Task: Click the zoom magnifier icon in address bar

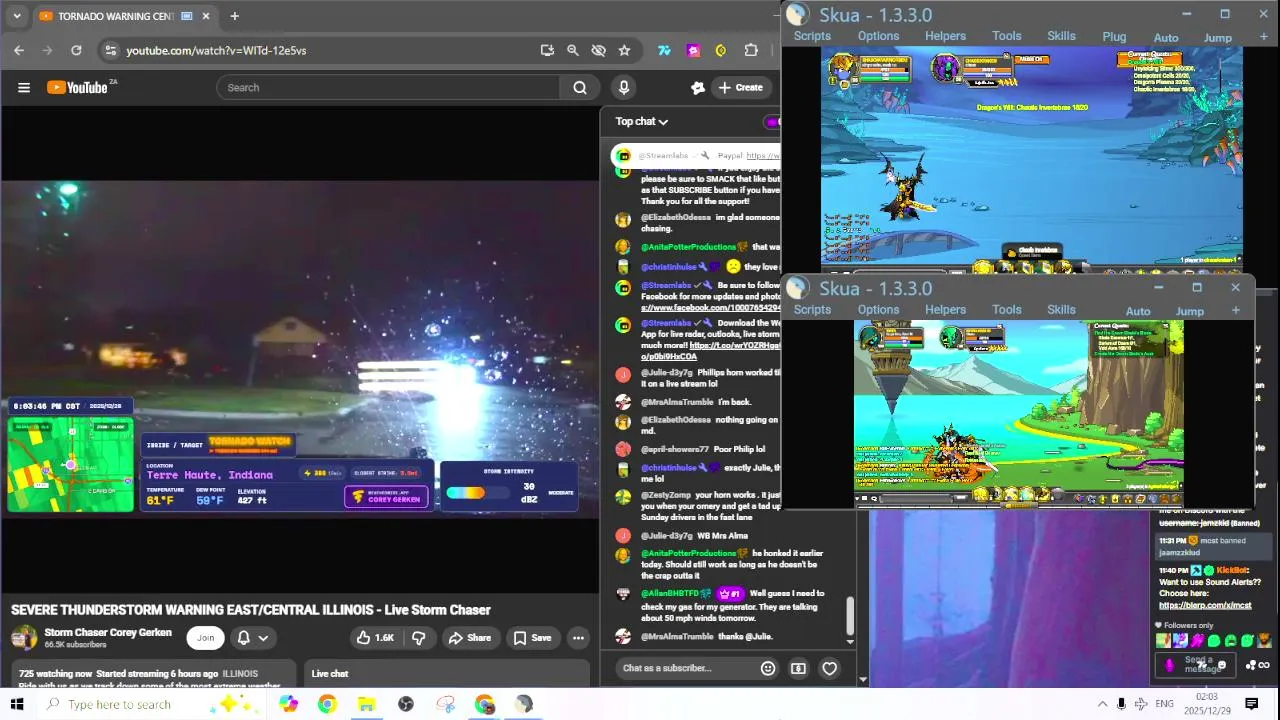Action: coord(573,50)
